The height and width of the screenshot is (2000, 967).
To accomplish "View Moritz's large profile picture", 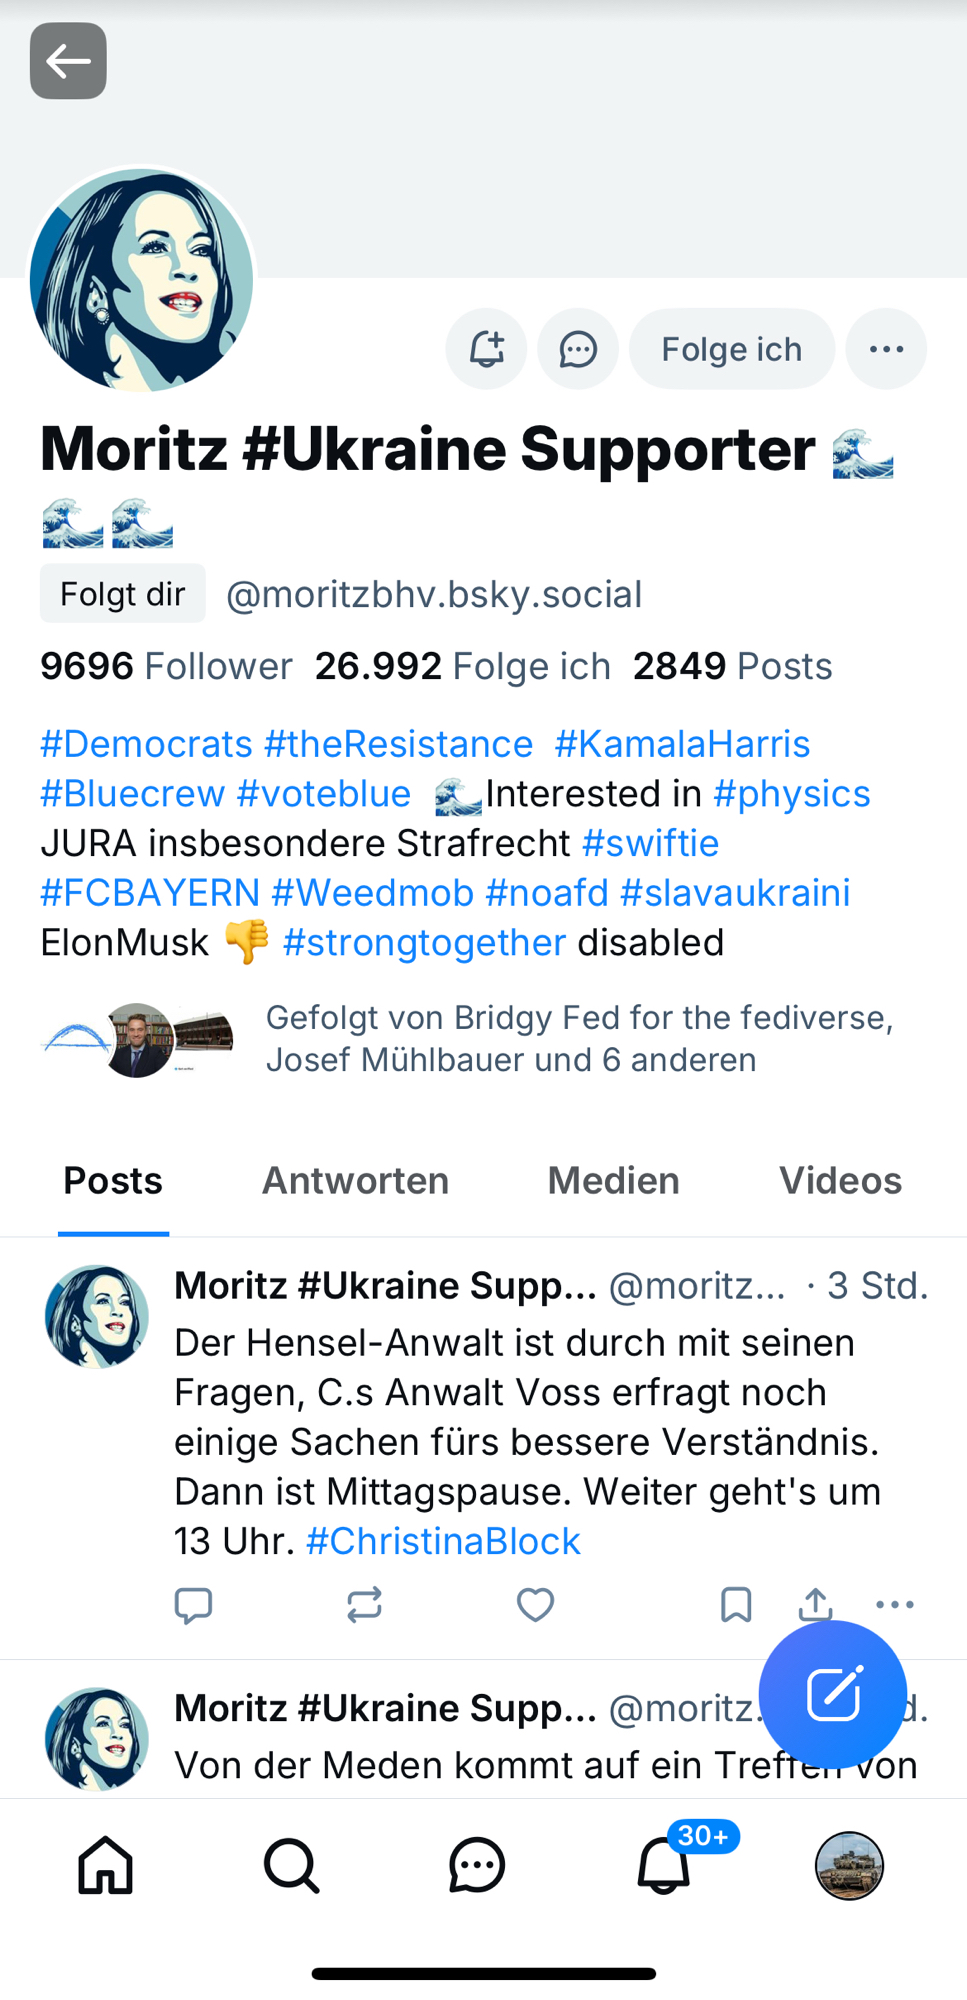I will click(142, 280).
